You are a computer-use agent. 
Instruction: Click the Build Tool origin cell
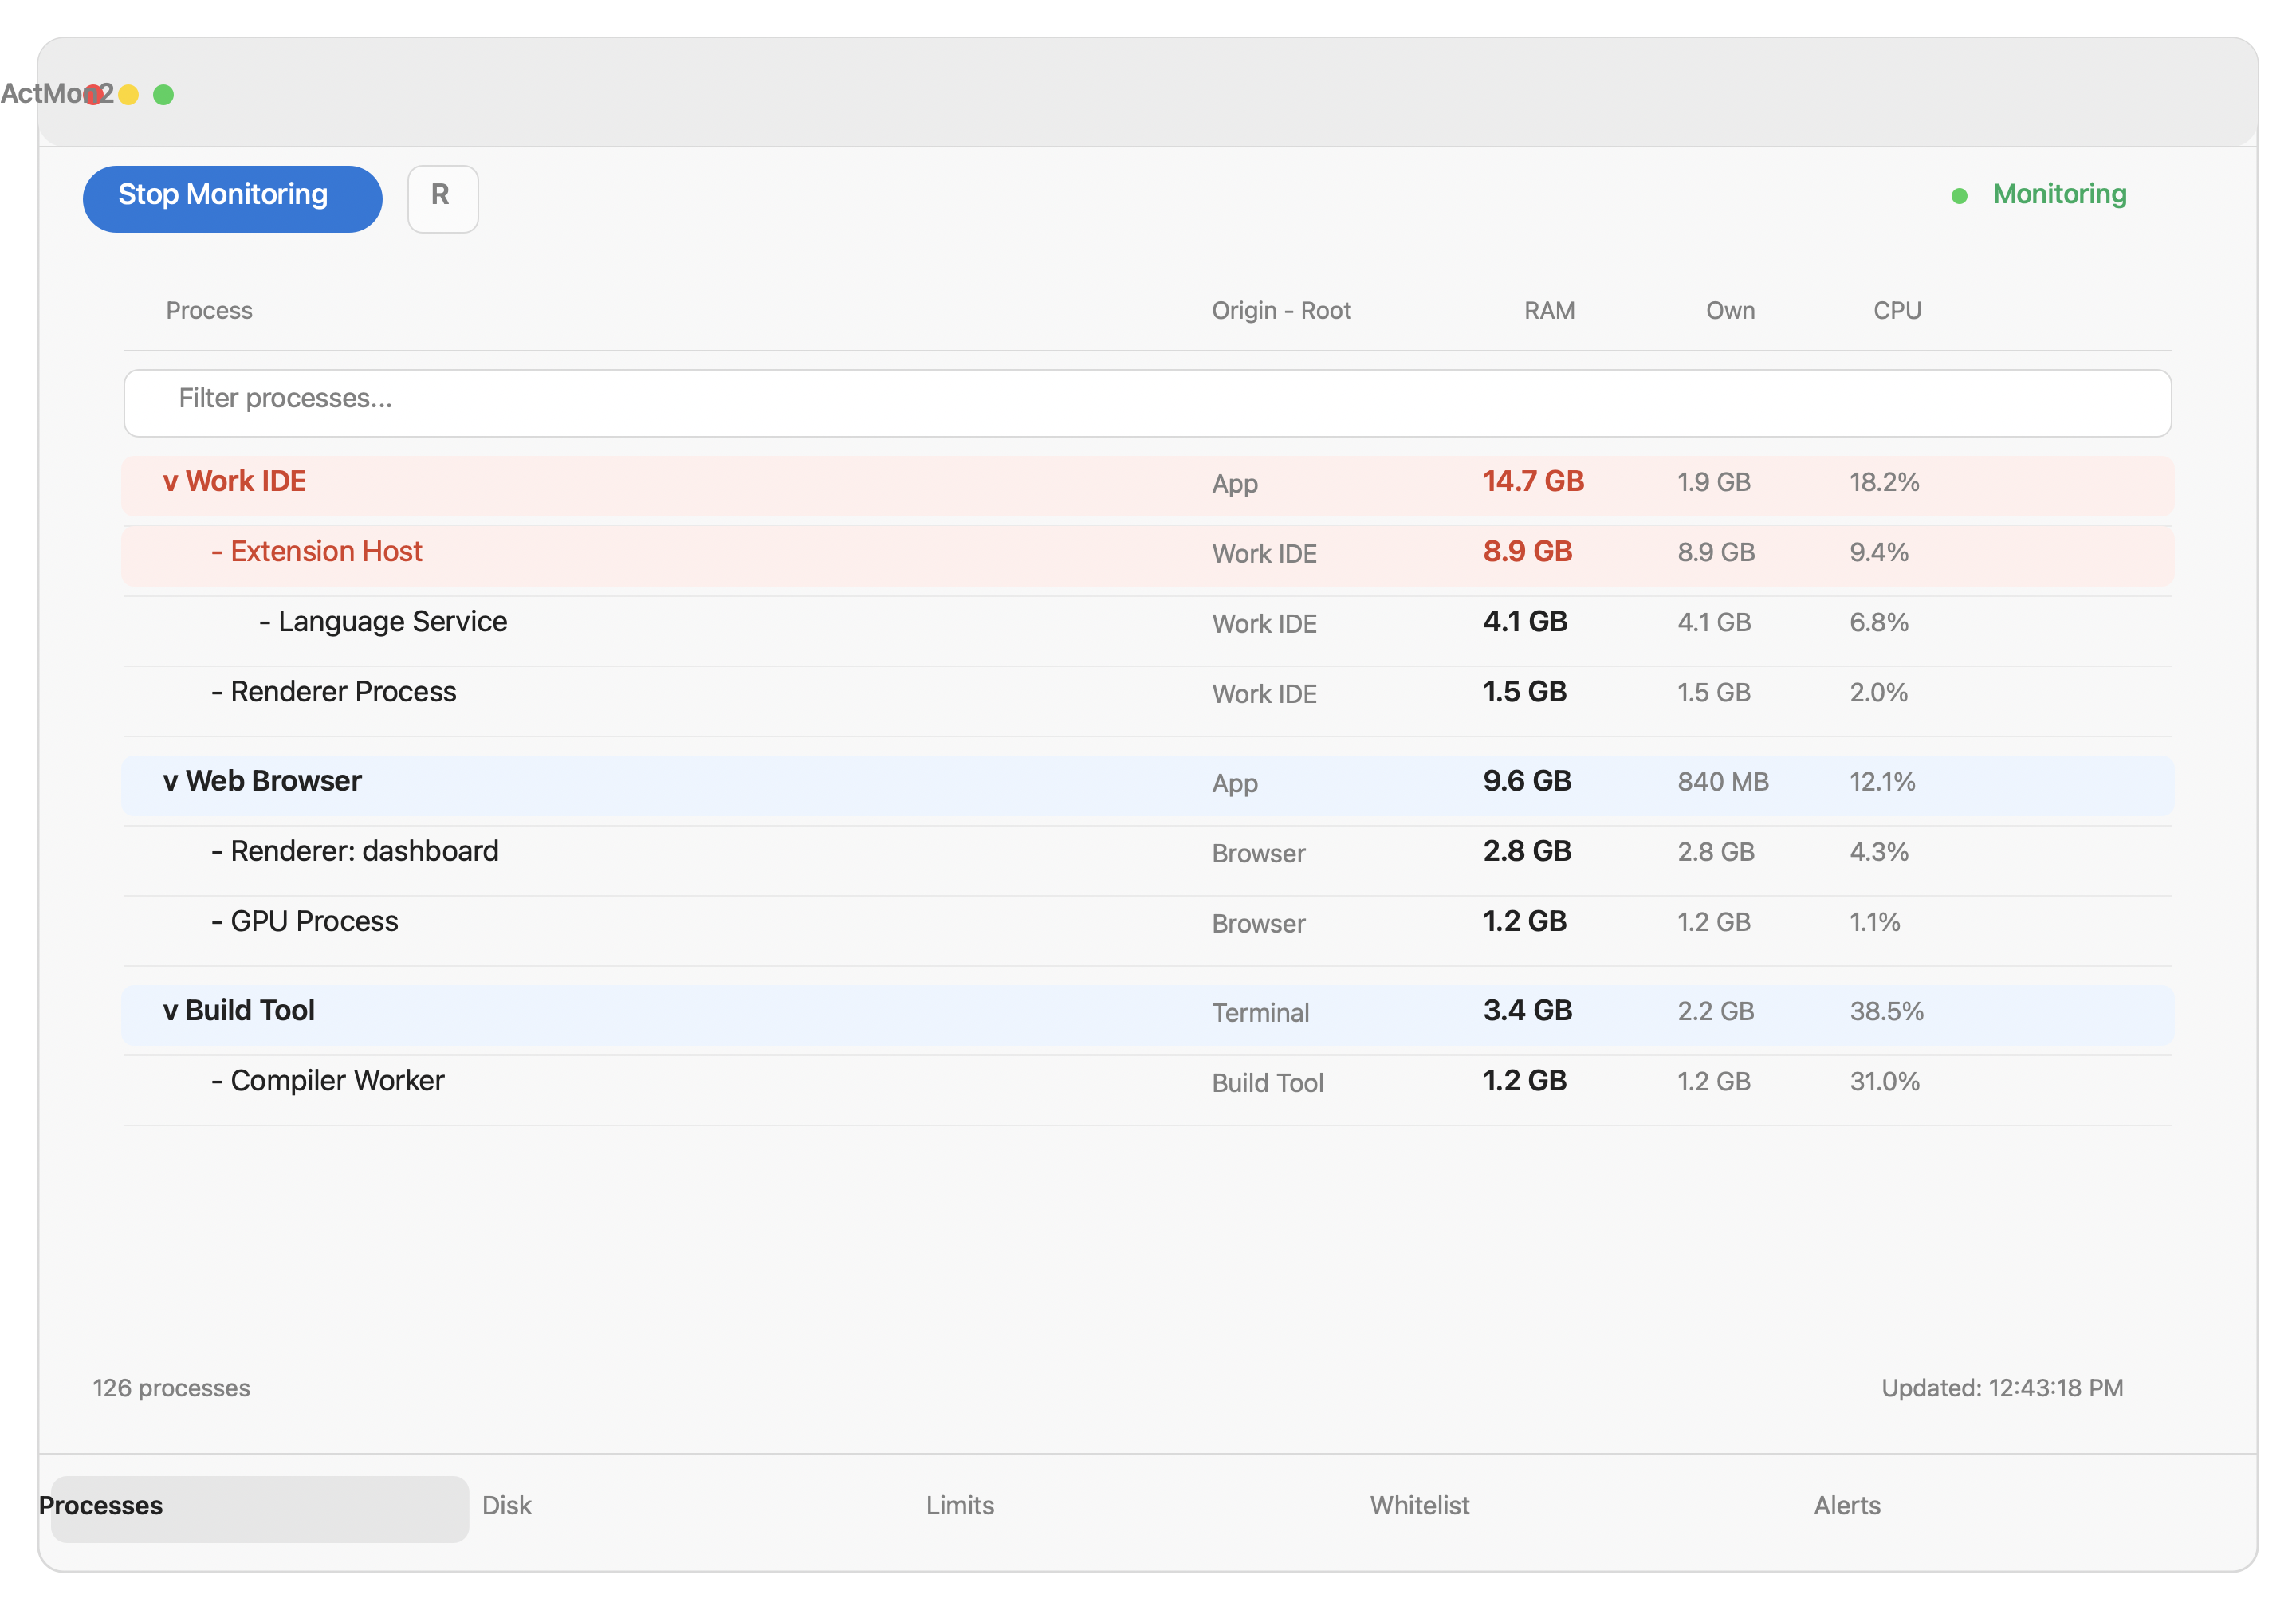pos(1267,1083)
